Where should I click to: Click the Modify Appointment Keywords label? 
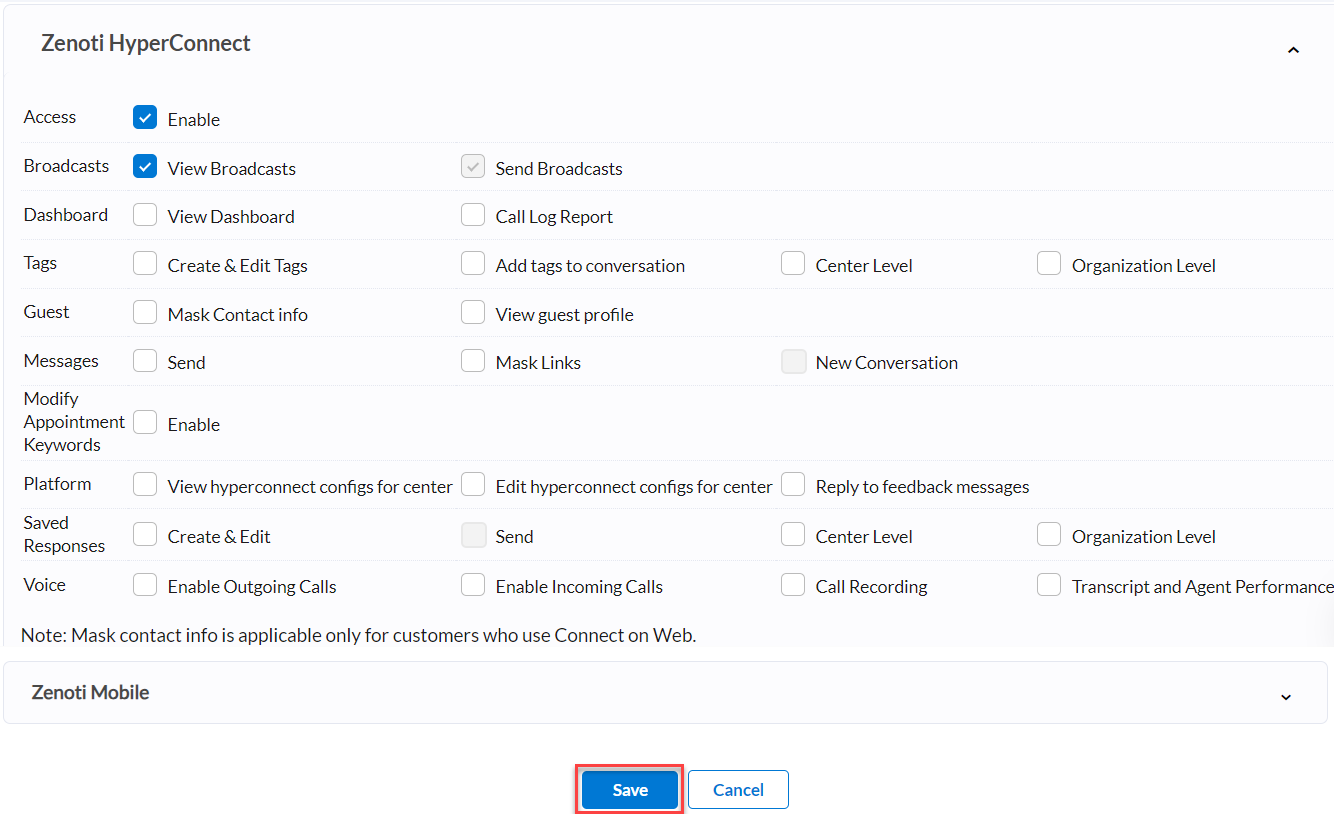(74, 422)
